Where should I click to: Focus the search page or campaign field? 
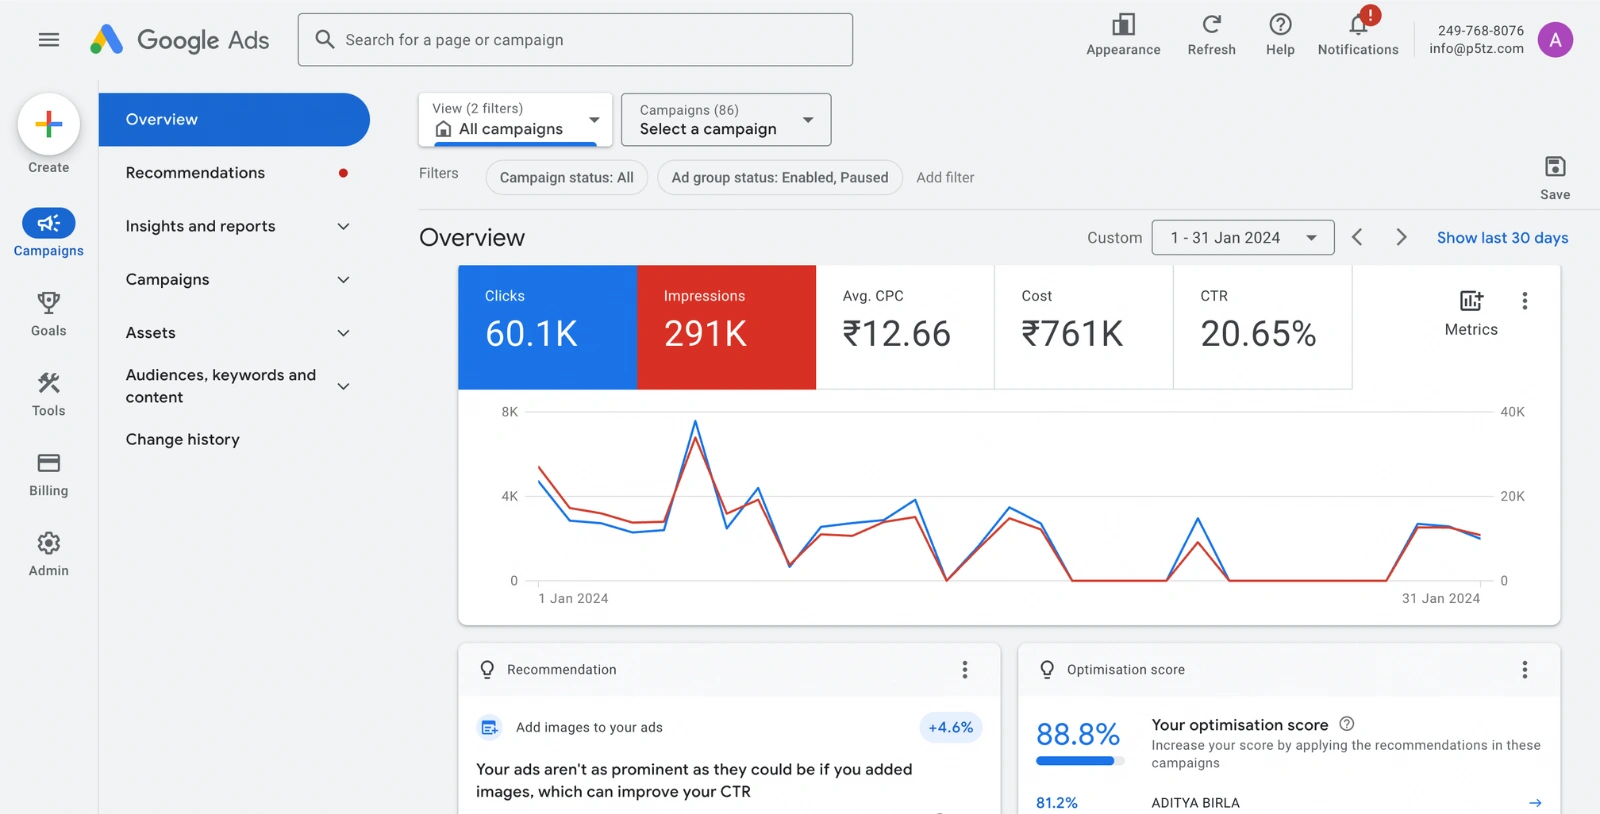point(575,40)
